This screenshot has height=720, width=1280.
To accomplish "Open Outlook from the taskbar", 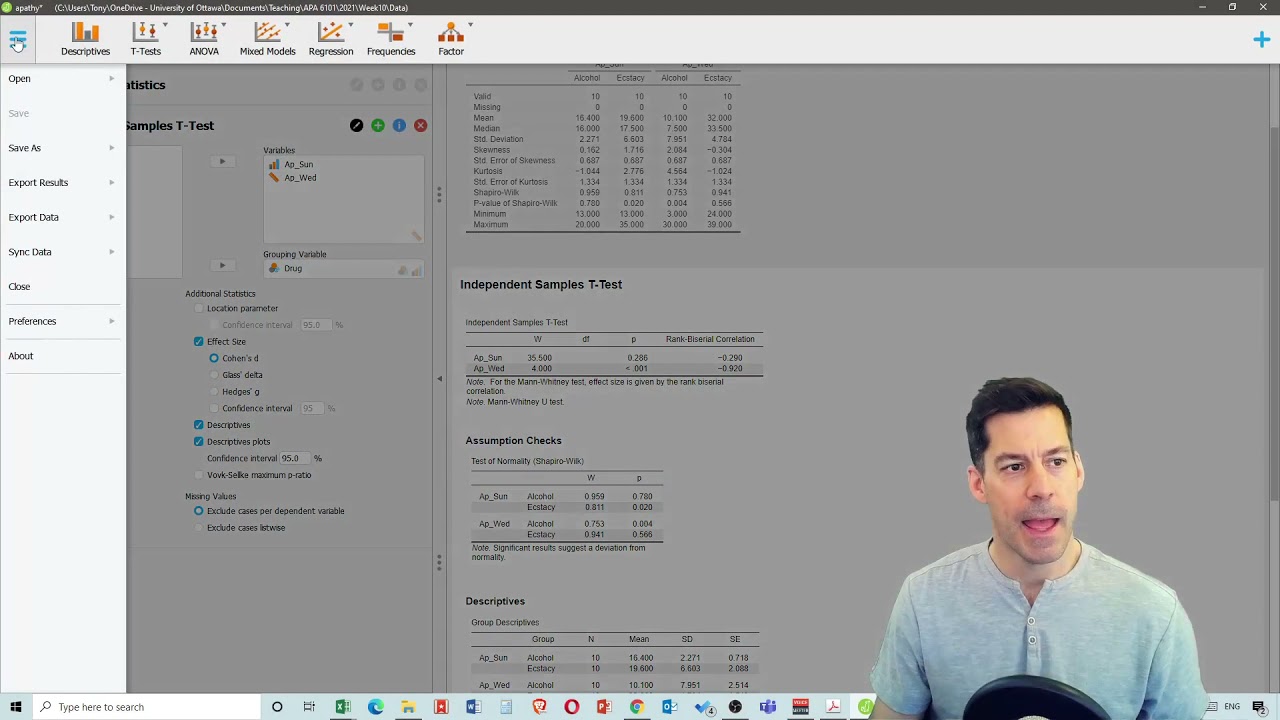I will click(669, 707).
